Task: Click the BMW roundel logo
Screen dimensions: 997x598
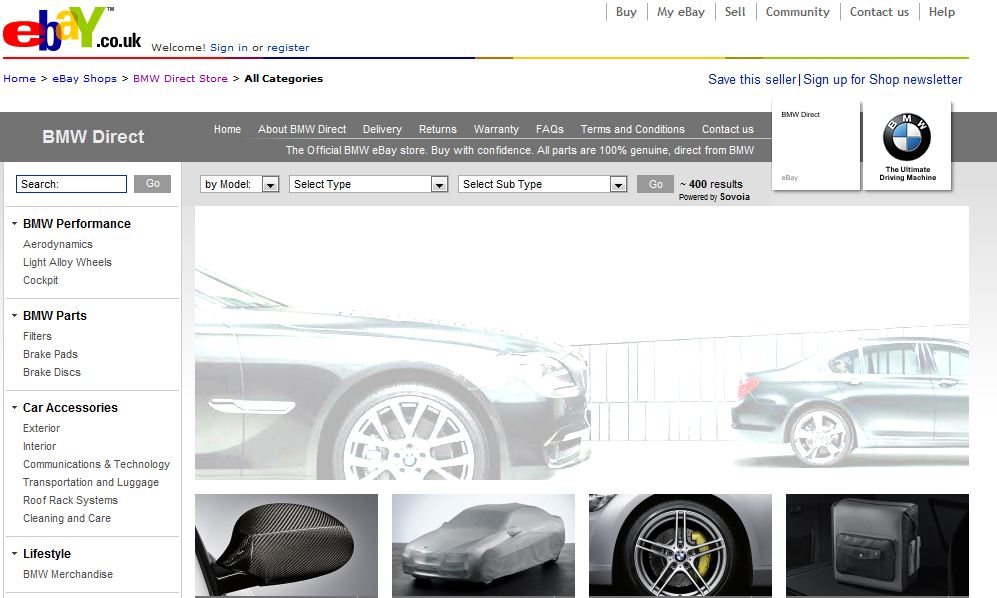Action: 907,137
